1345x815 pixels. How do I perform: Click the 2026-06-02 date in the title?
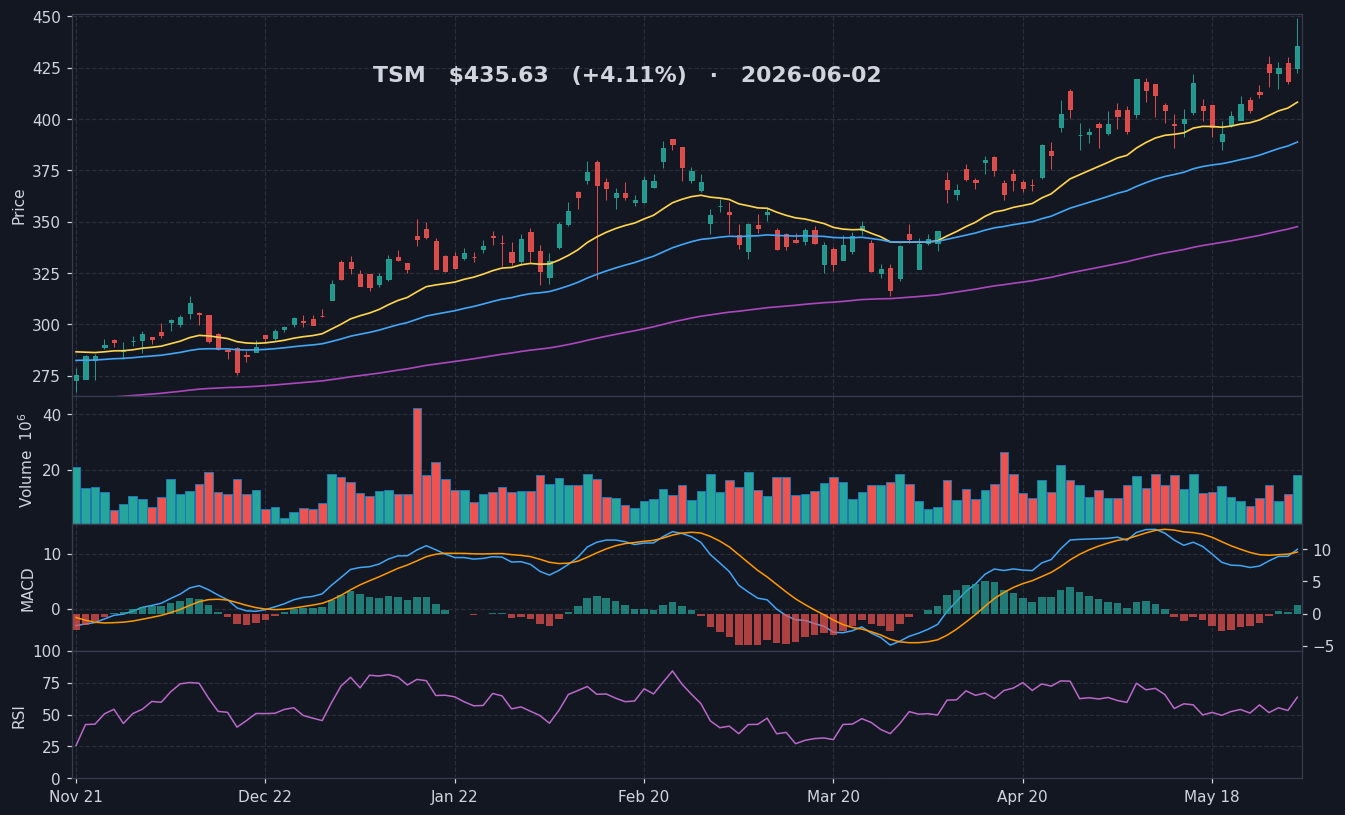pos(811,76)
